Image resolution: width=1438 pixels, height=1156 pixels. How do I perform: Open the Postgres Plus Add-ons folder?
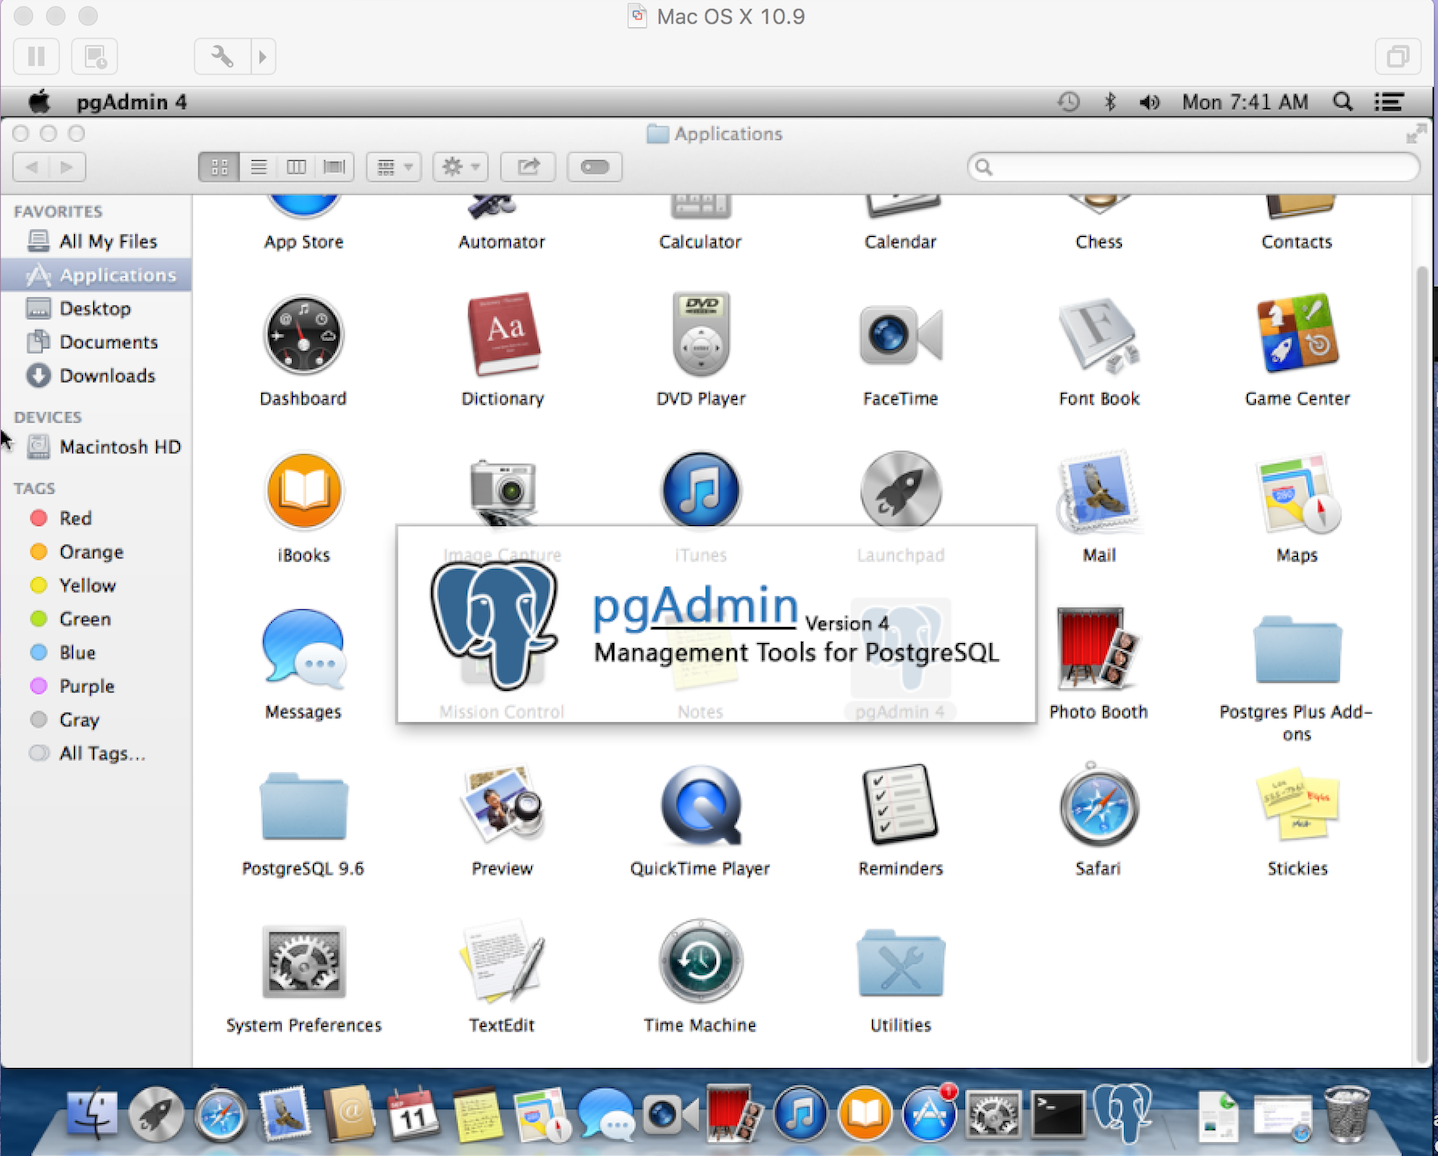tap(1296, 650)
